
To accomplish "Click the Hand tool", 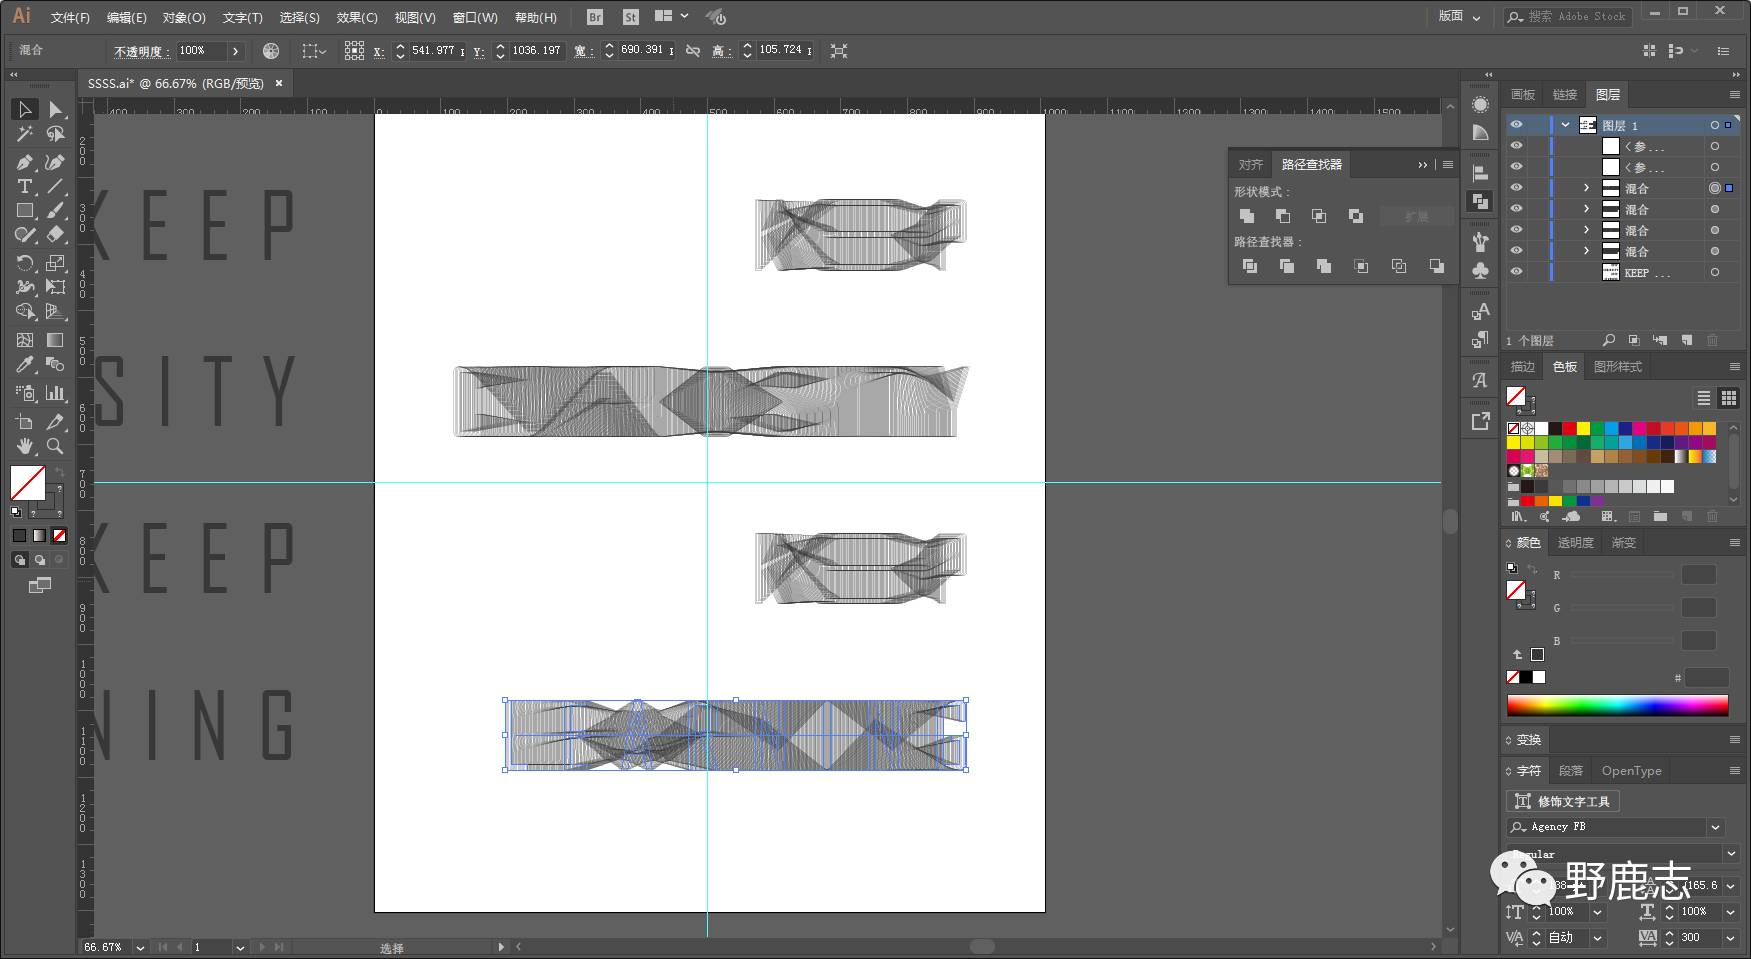I will click(x=25, y=446).
